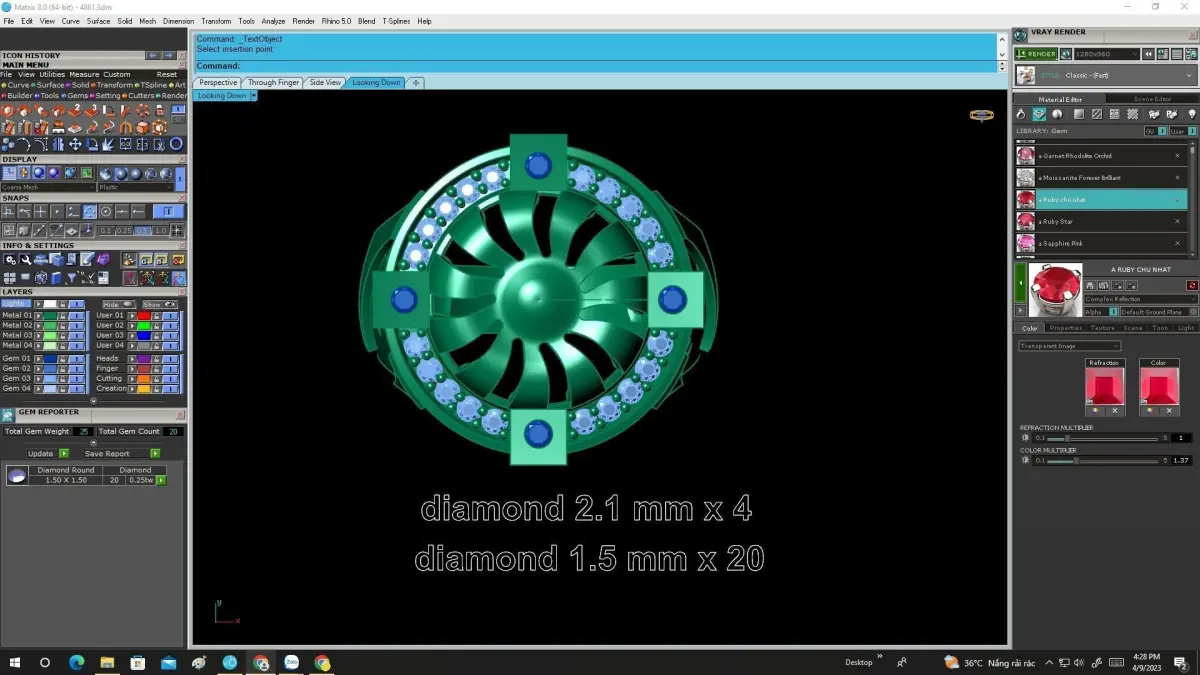The width and height of the screenshot is (1200, 675).
Task: Click Reset in the Main Menu
Action: tap(167, 75)
